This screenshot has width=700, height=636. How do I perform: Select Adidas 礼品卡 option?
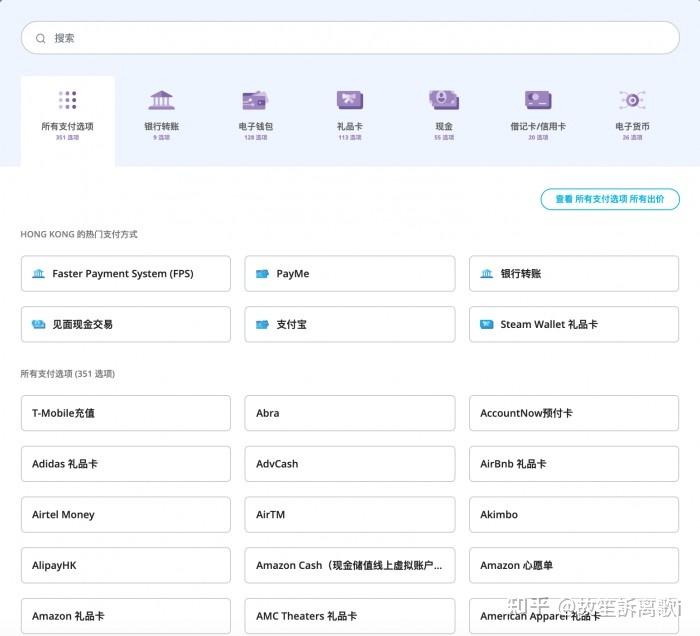[x=126, y=464]
